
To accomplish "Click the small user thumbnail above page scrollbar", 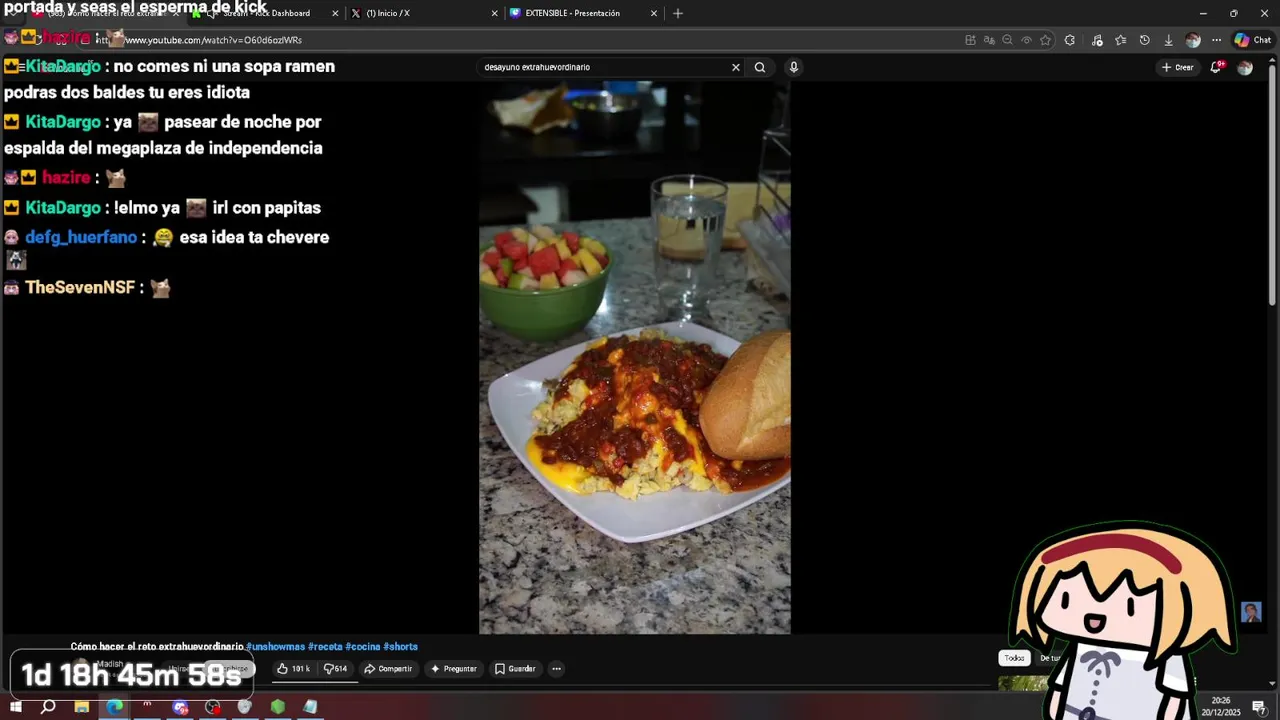I will point(1251,612).
